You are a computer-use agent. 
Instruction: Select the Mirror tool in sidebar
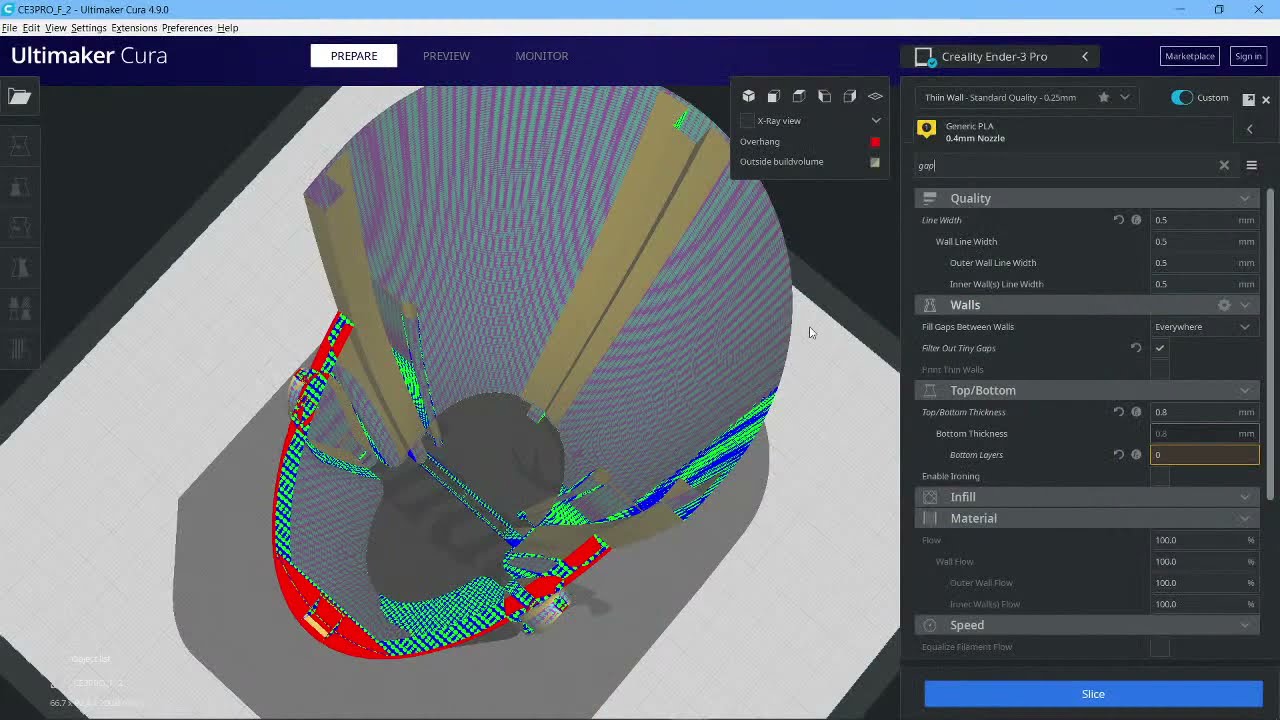point(19,268)
